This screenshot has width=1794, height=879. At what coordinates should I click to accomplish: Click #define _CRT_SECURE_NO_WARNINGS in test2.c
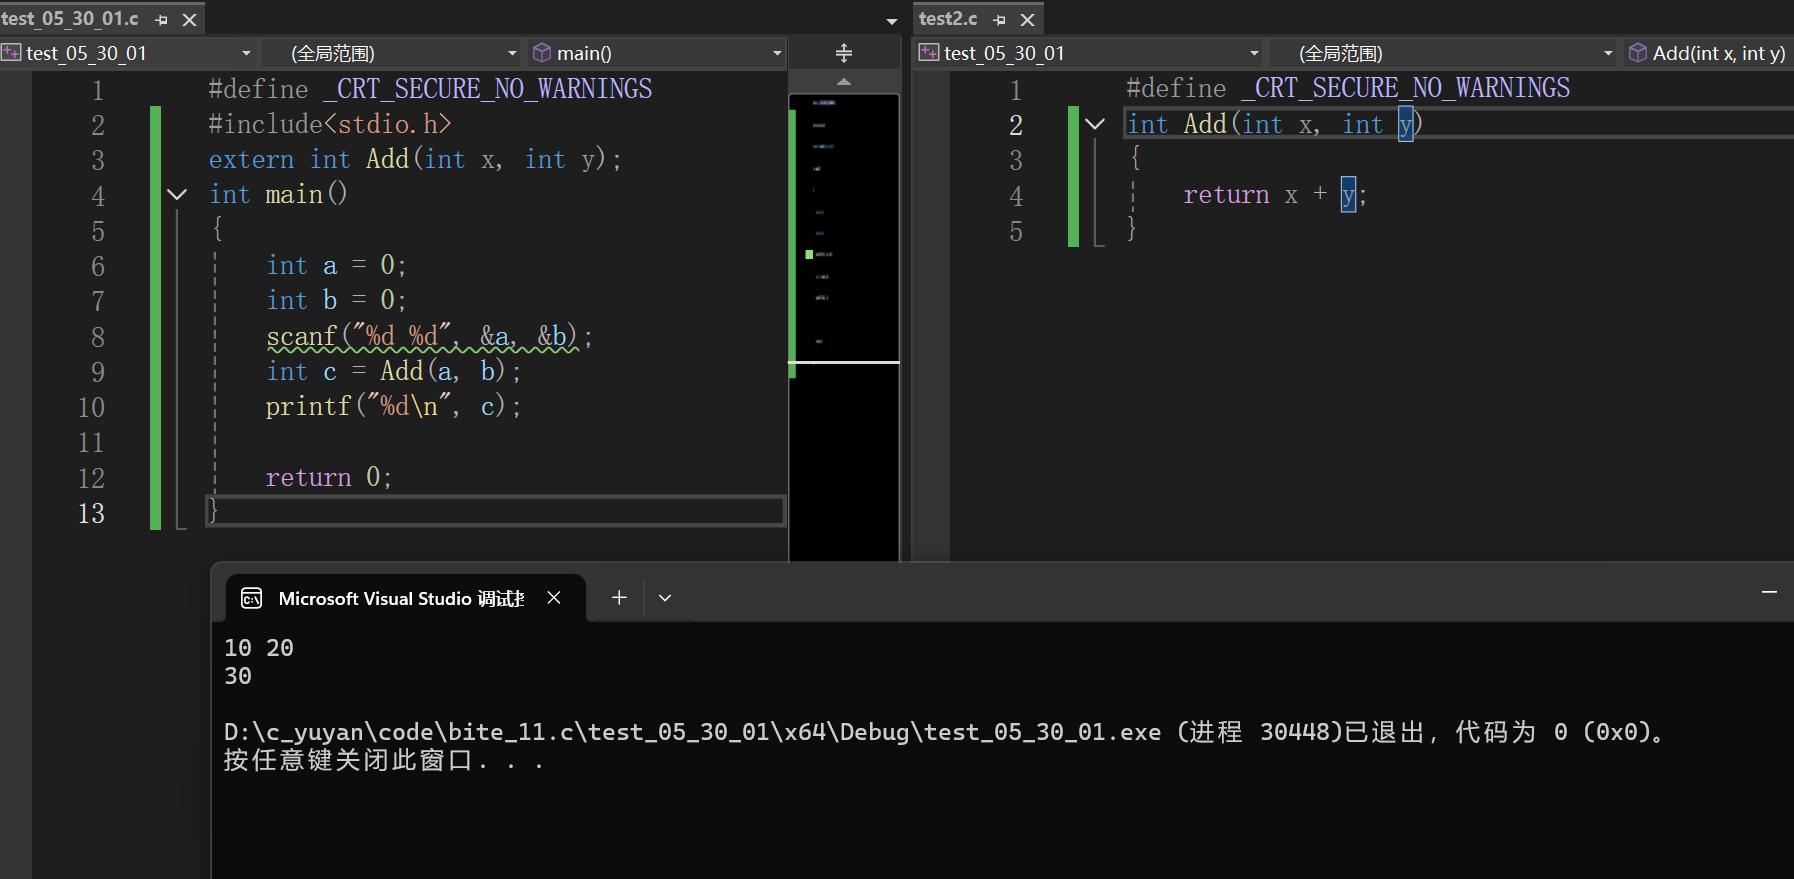pyautogui.click(x=1348, y=88)
